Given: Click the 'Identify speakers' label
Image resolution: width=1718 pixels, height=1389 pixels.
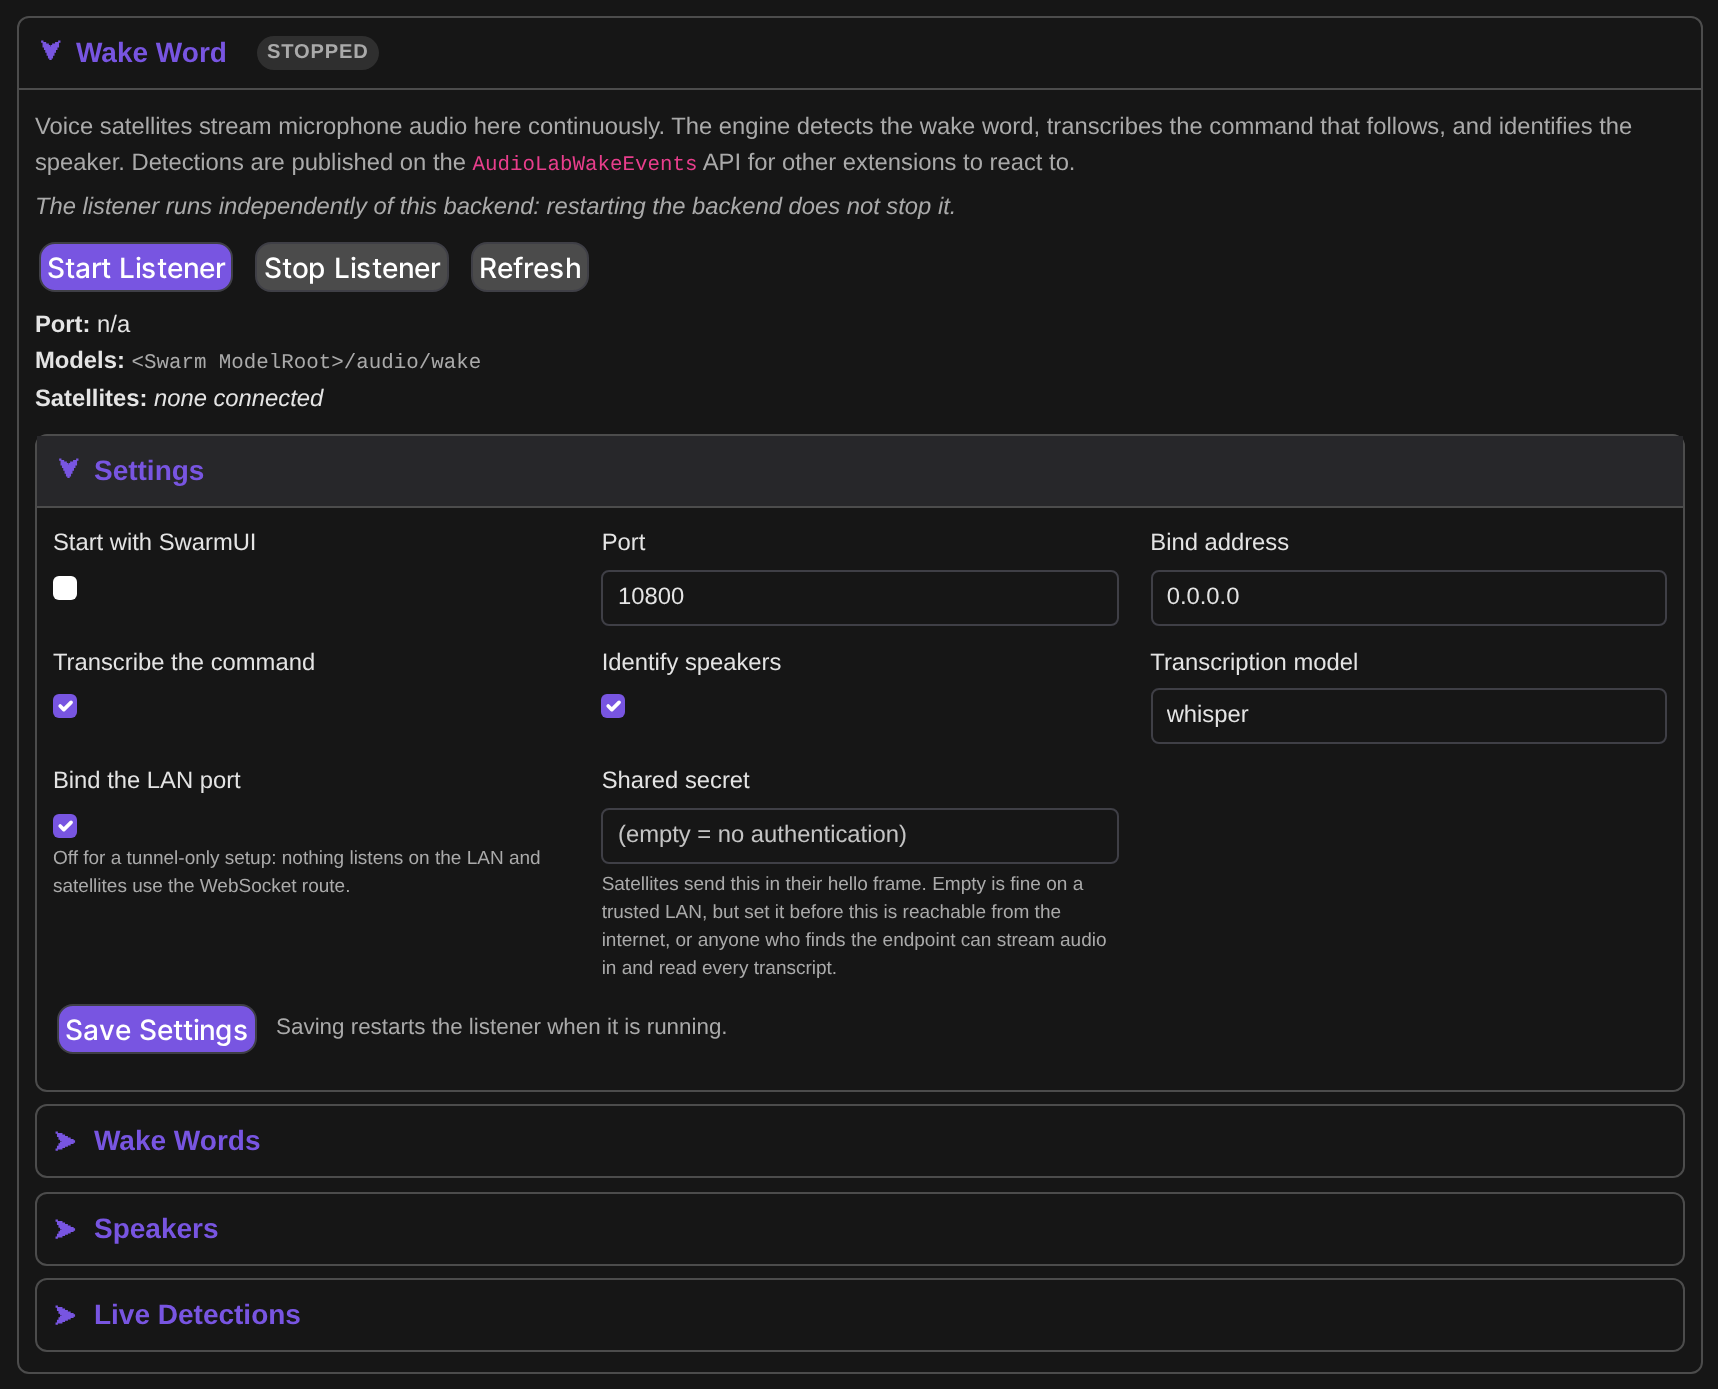Looking at the screenshot, I should coord(691,662).
